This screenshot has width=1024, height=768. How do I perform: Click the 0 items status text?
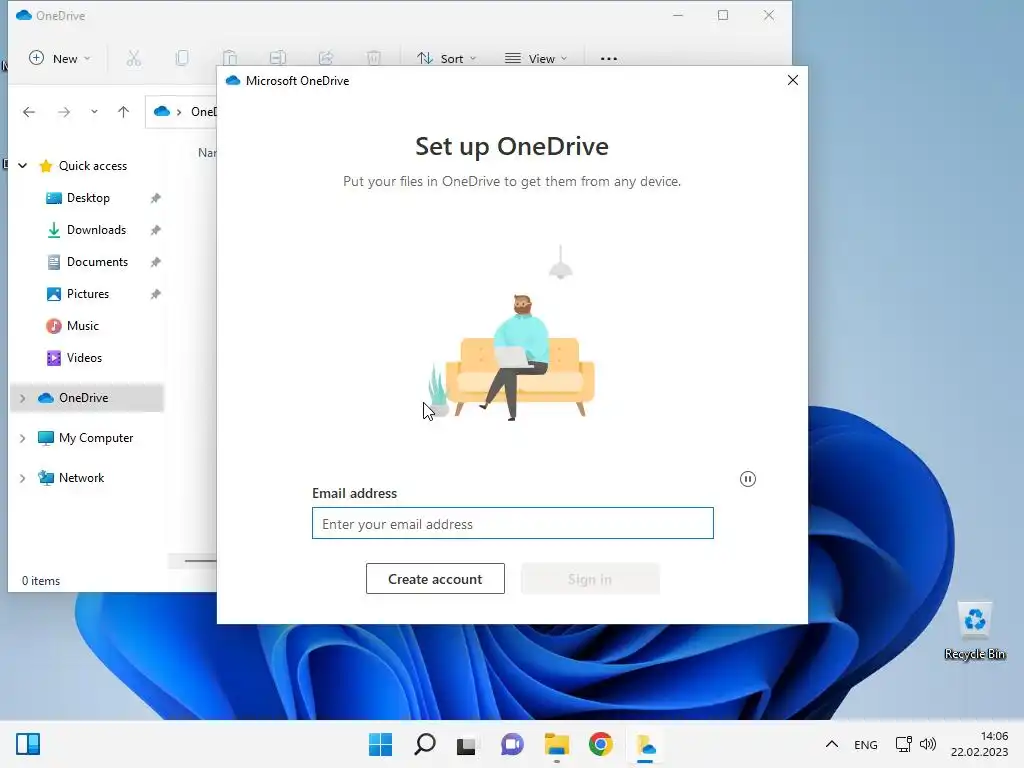(x=41, y=581)
